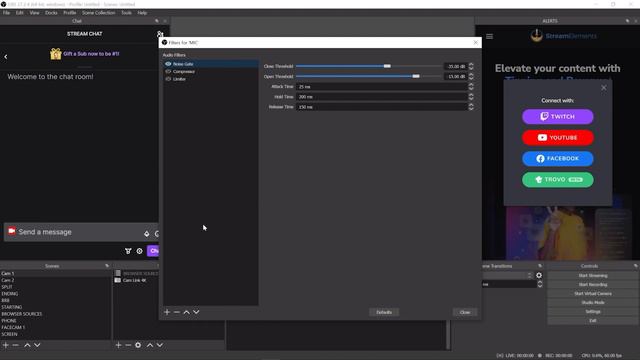Enable Studio Mode in Controls
This screenshot has height=360, width=640.
[x=593, y=302]
